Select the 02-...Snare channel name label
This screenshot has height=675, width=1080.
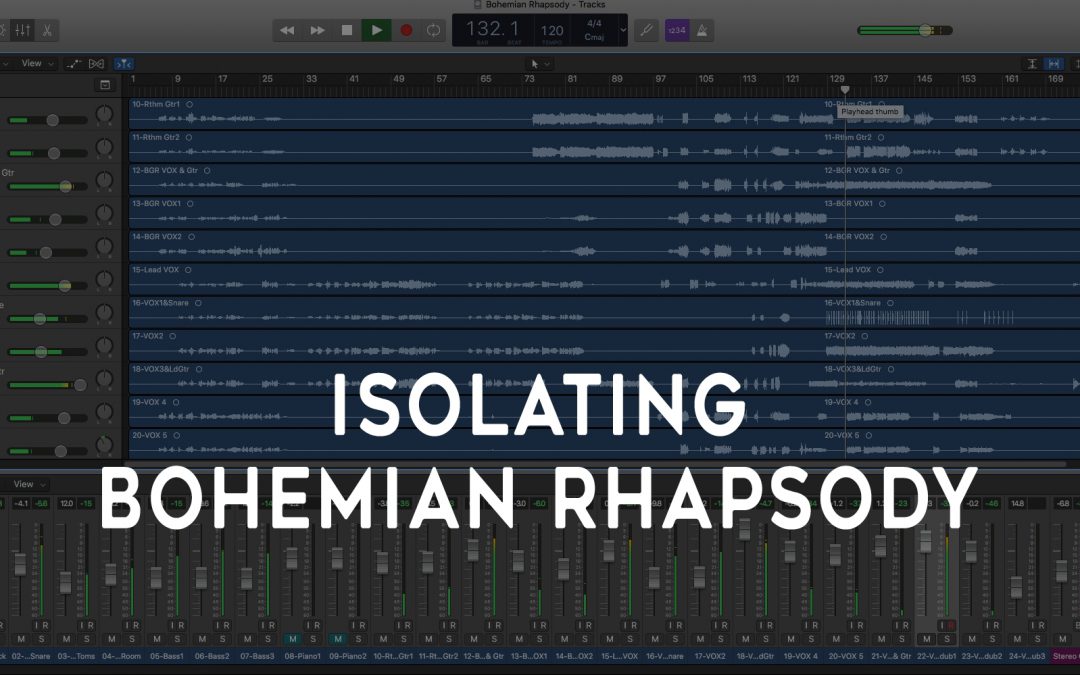pyautogui.click(x=31, y=656)
